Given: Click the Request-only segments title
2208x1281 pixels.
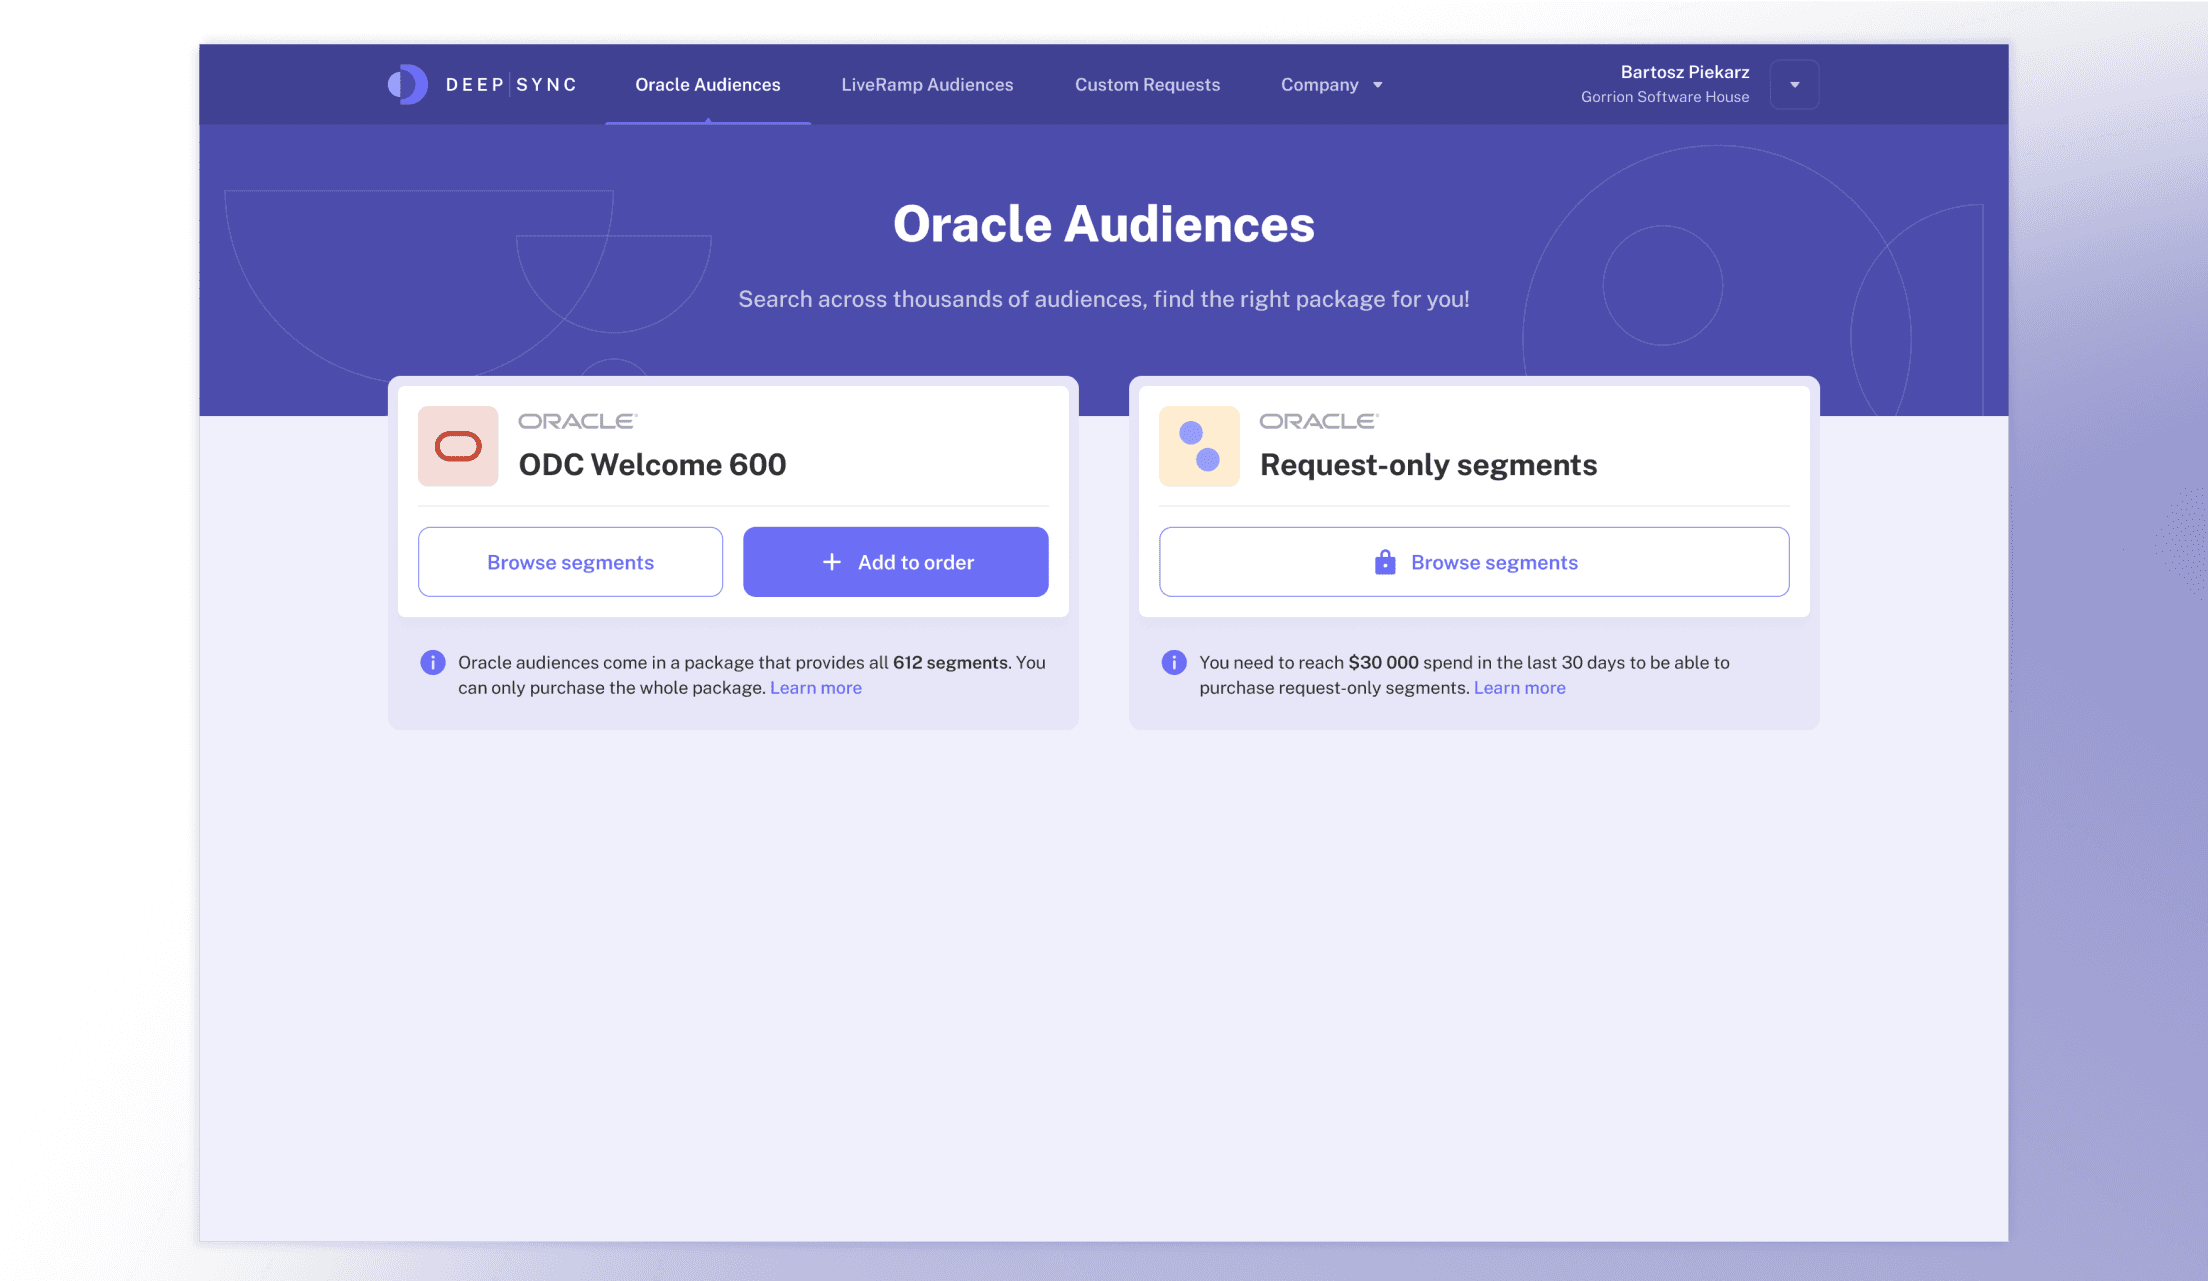Looking at the screenshot, I should coord(1428,465).
